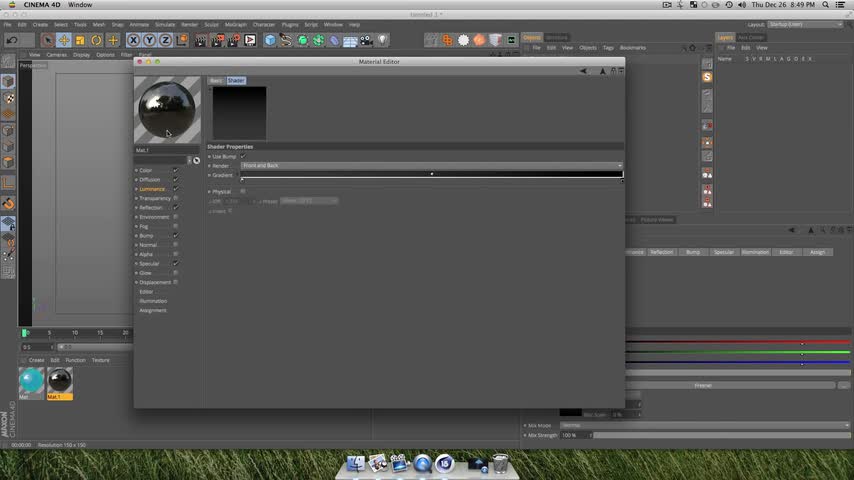This screenshot has width=854, height=480.
Task: Click the Texture mode checker icon
Action: (8, 98)
